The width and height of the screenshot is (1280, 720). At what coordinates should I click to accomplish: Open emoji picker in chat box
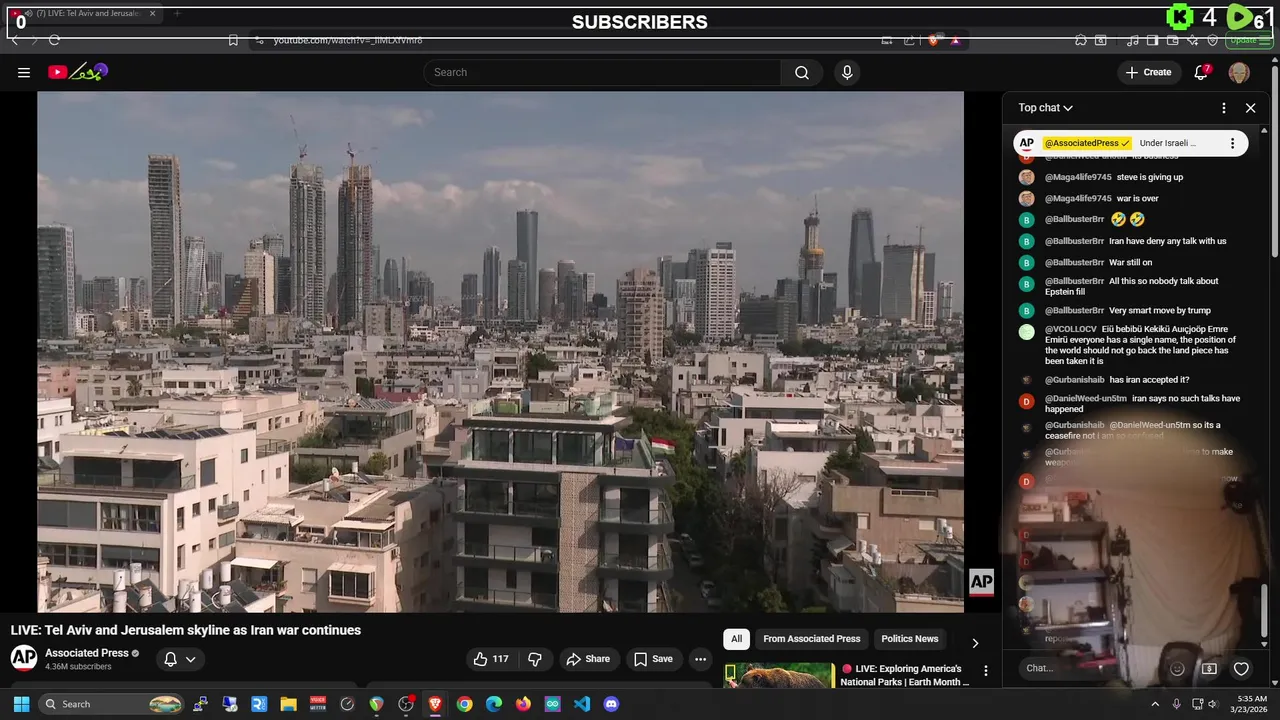pos(1177,669)
